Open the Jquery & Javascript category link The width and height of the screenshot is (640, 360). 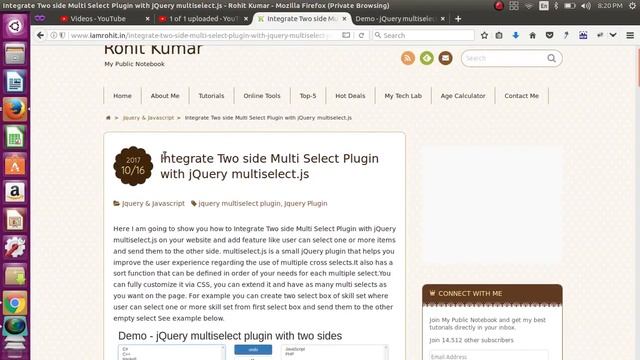[153, 203]
